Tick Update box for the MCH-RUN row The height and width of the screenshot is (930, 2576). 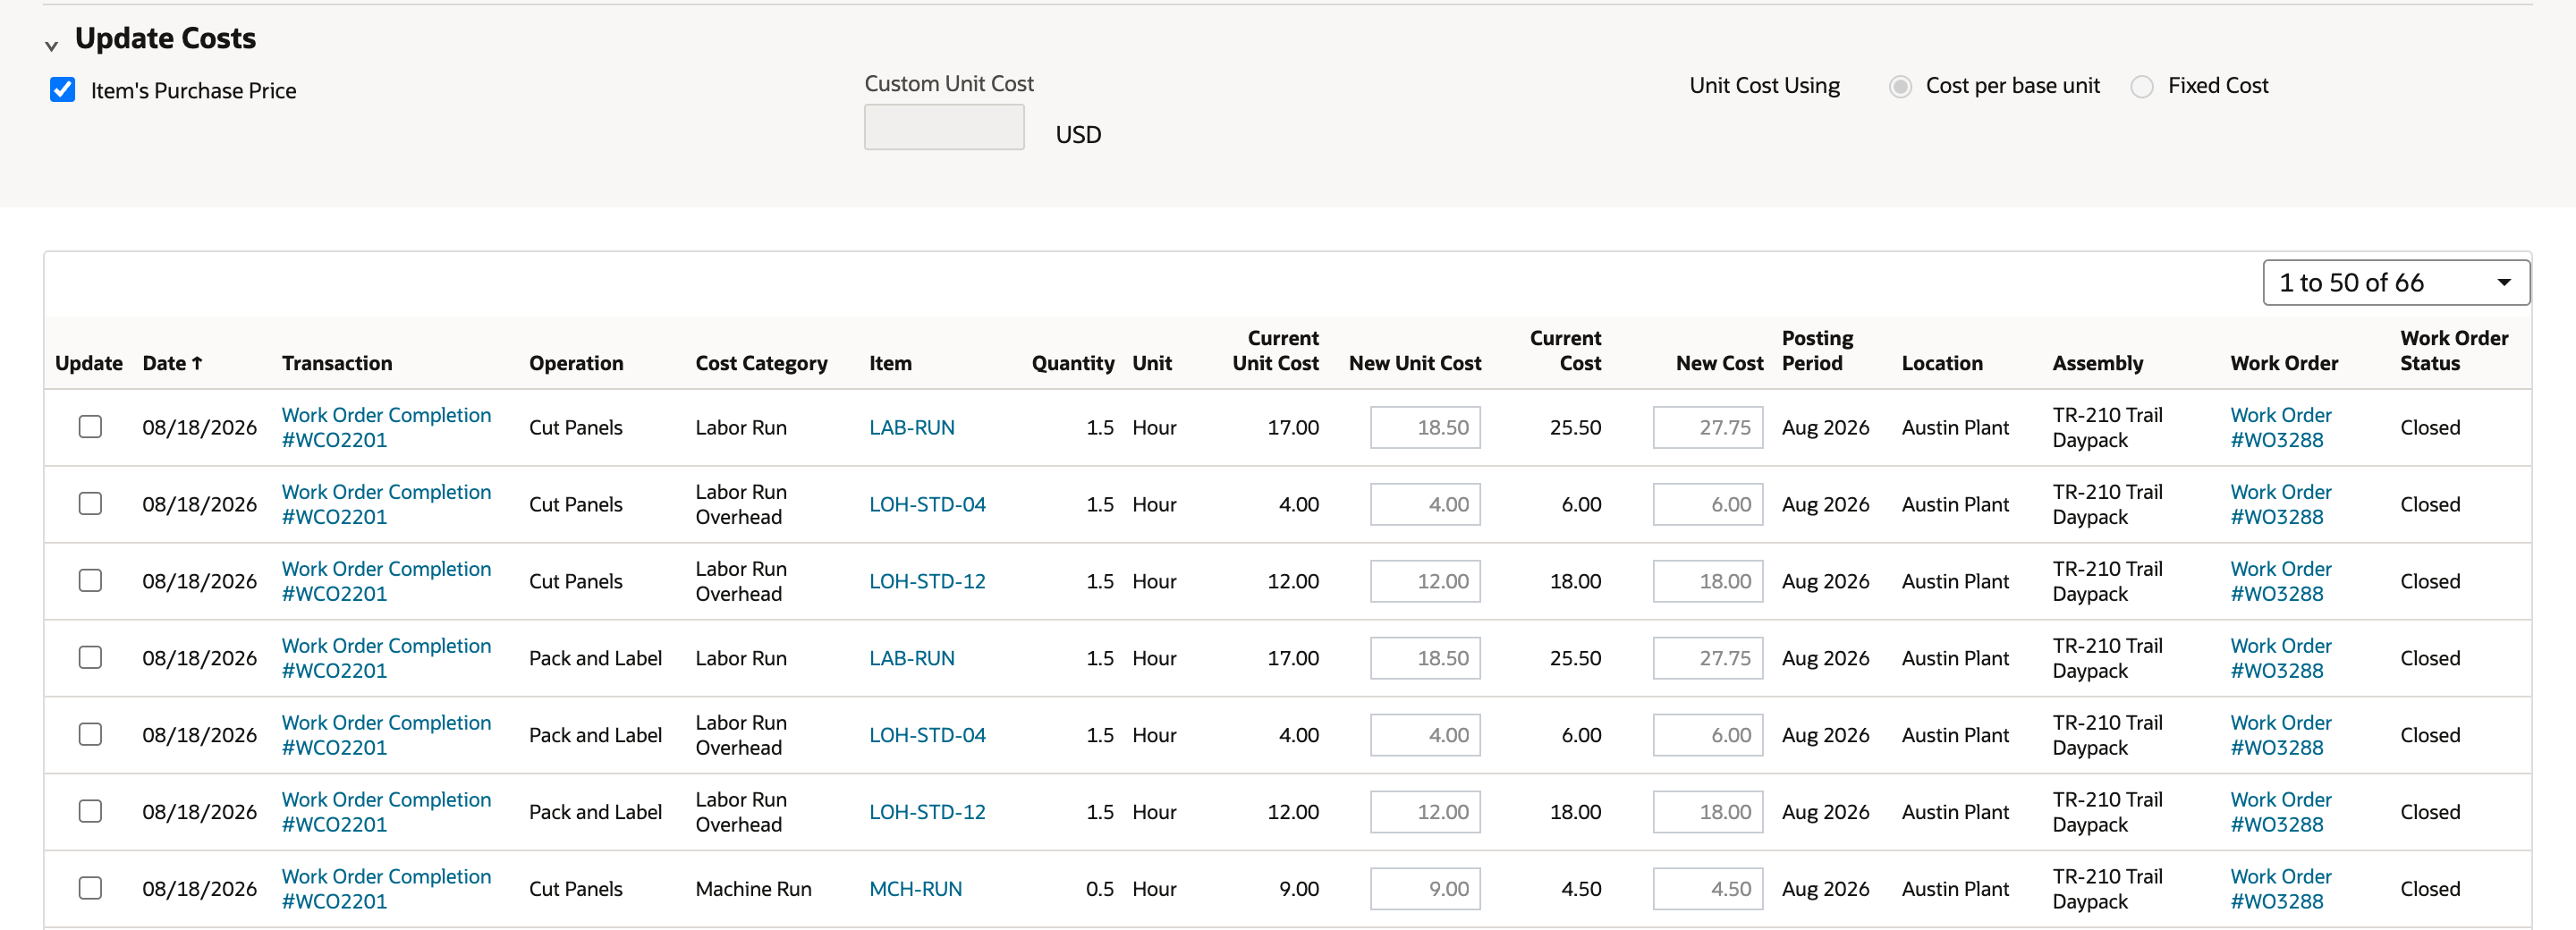(91, 888)
